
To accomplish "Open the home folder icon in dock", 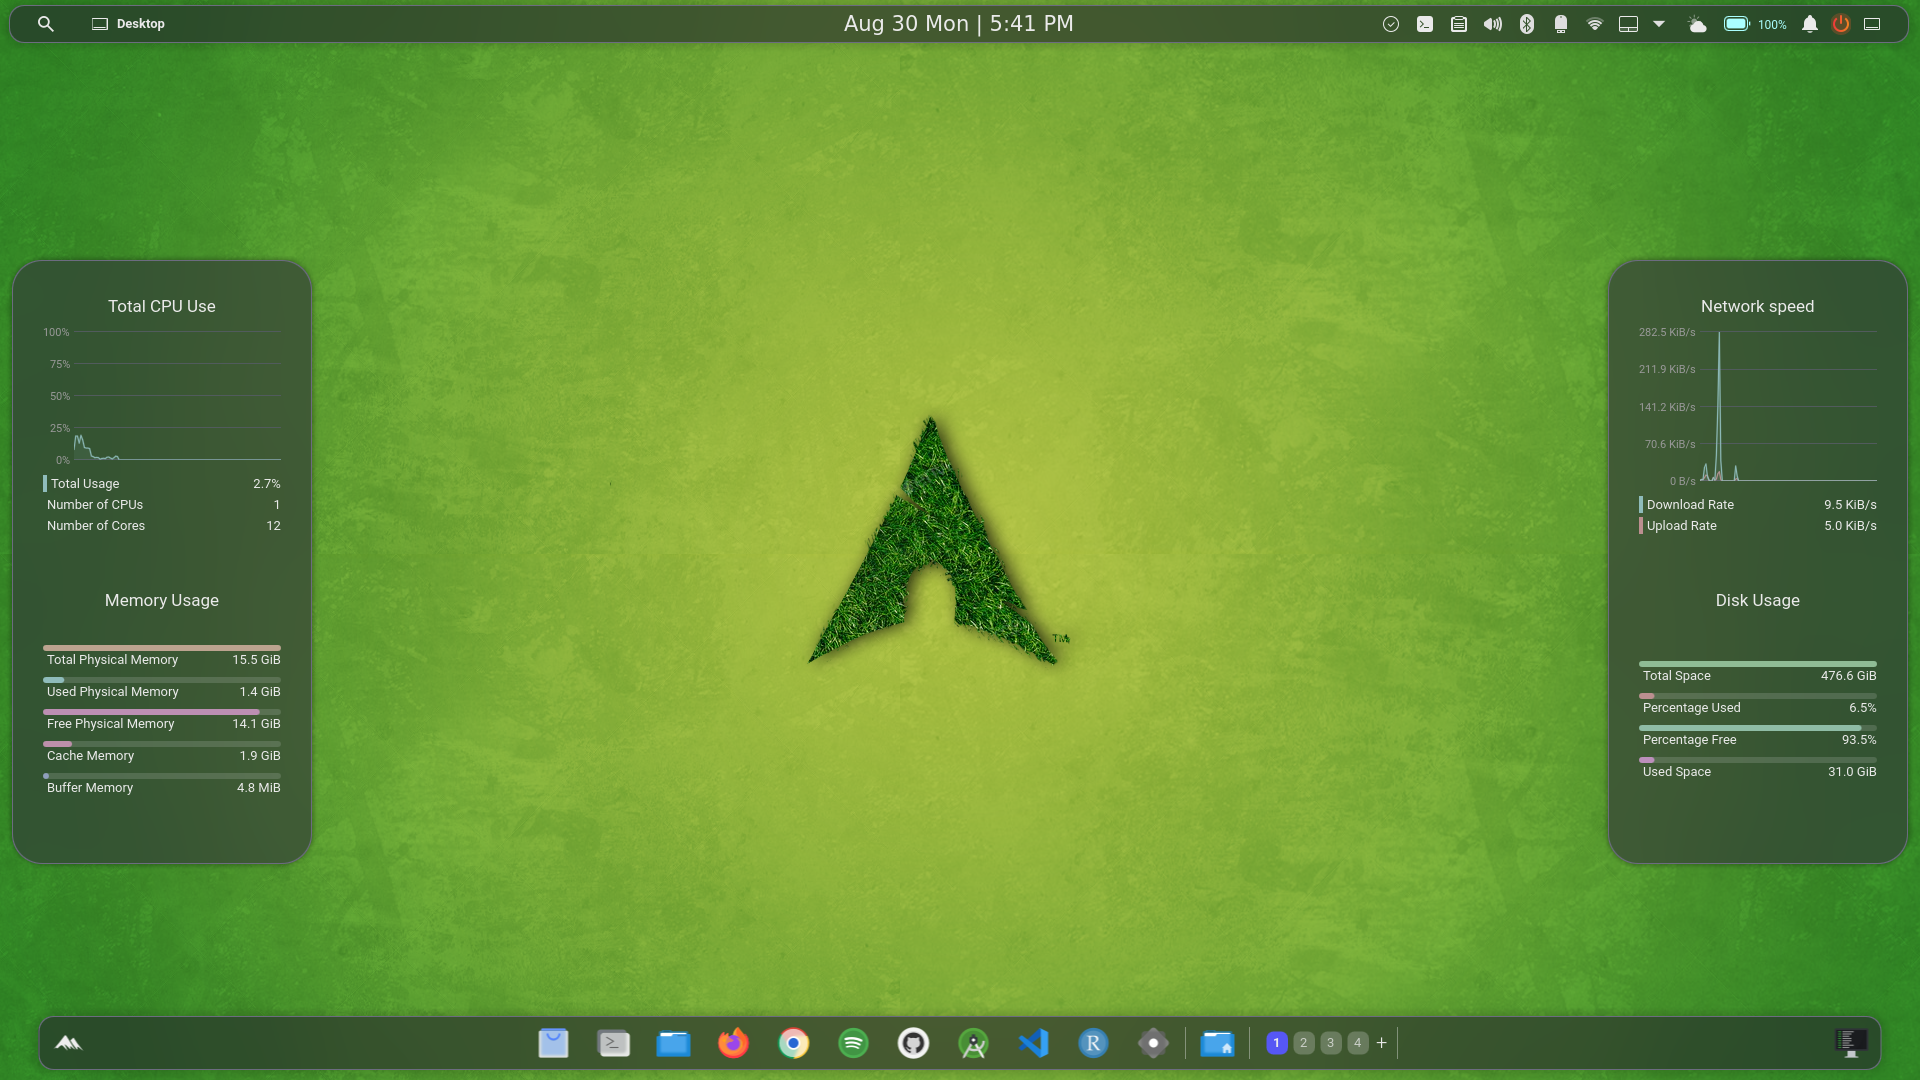I will (x=1217, y=1043).
